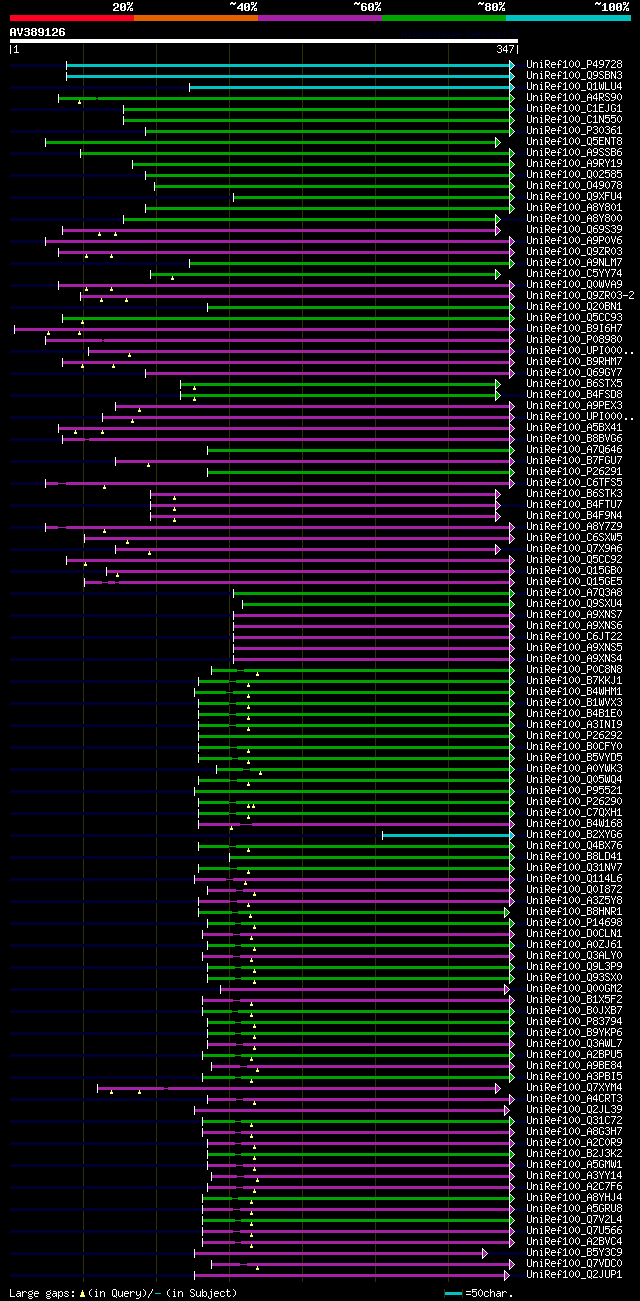This screenshot has height=1301, width=640.
Task: Select label UniRef100_P08980
Action: click(x=574, y=340)
